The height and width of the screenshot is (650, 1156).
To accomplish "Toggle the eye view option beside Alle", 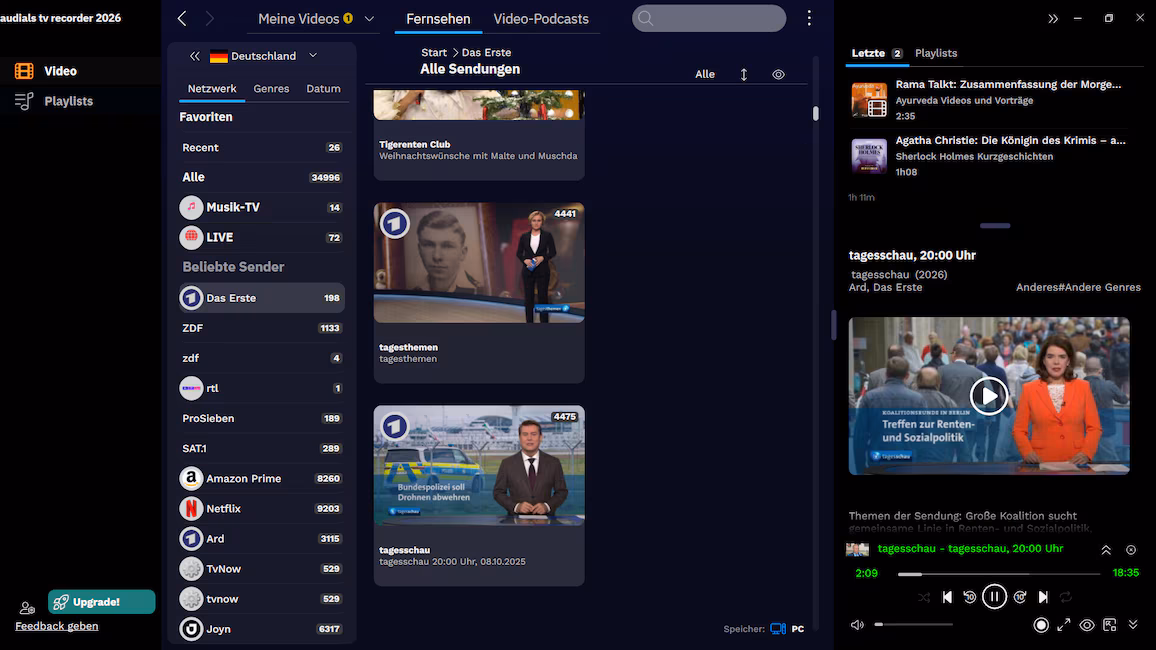I will [x=779, y=74].
